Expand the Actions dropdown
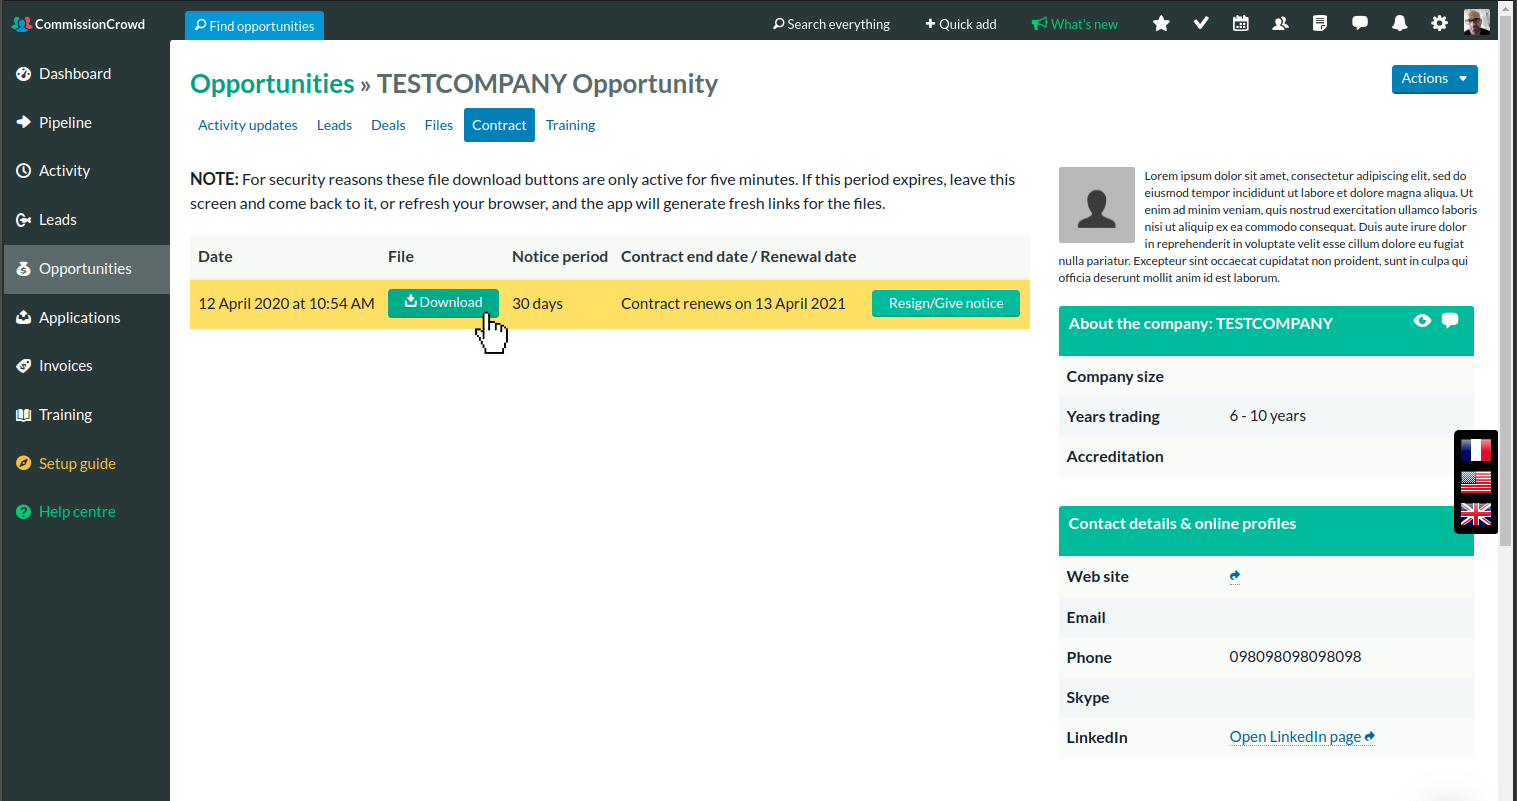1517x801 pixels. [x=1434, y=79]
